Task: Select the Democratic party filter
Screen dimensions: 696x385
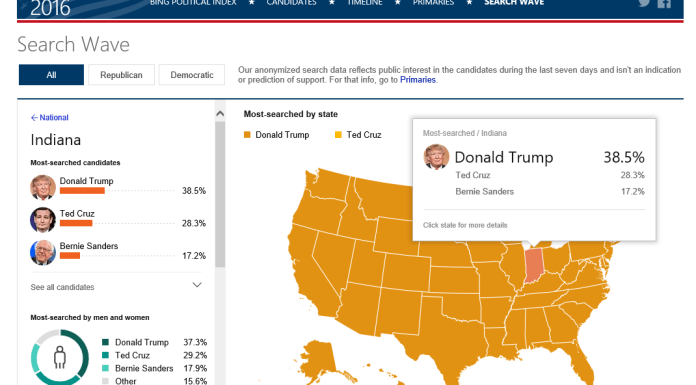Action: click(x=192, y=75)
